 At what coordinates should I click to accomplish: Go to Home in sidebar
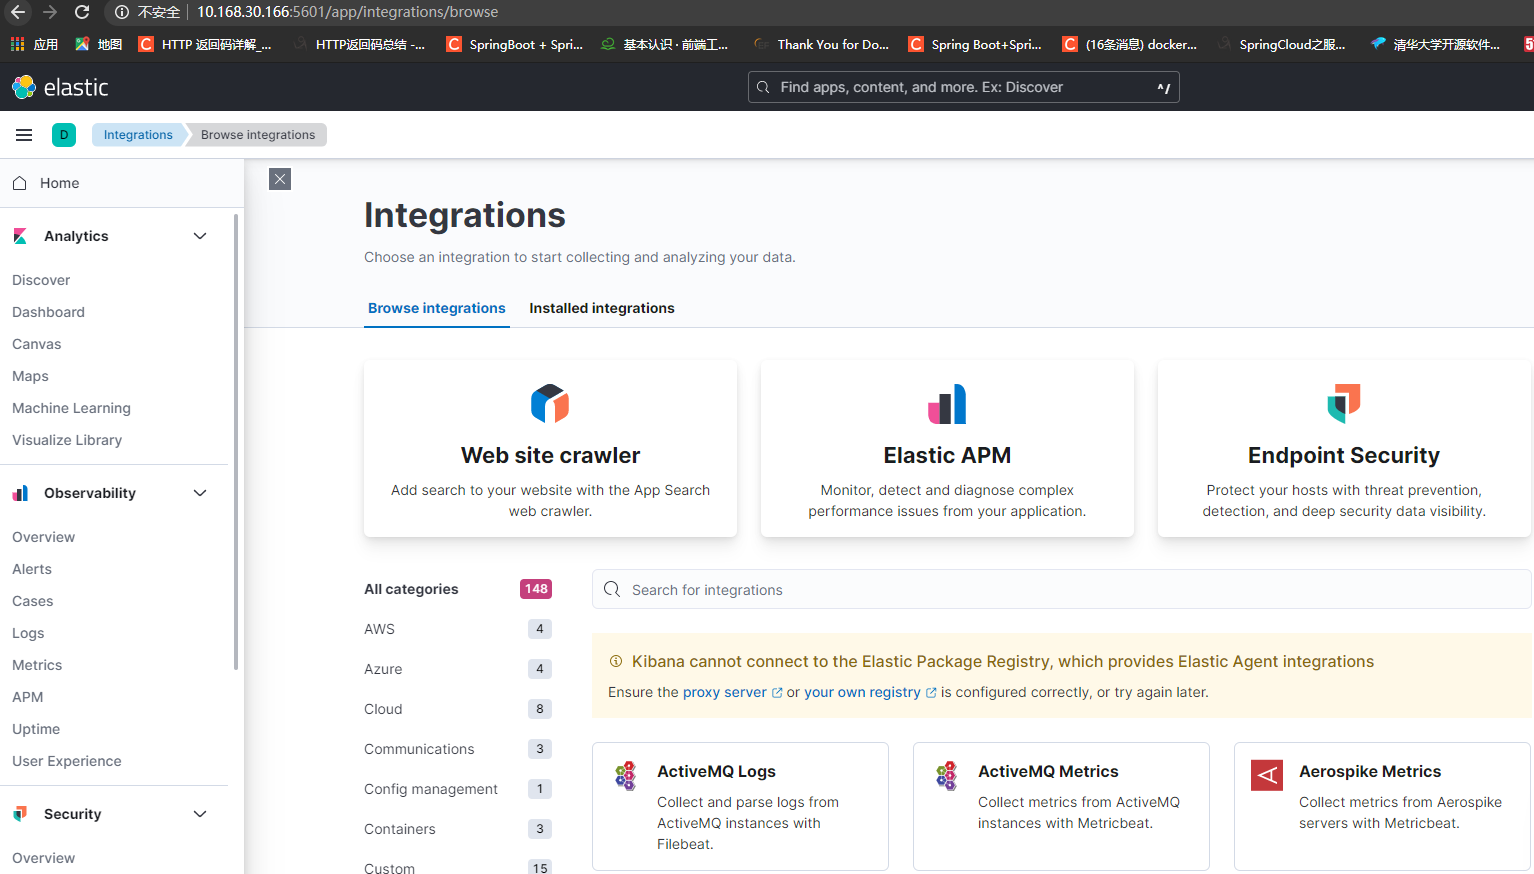tap(59, 183)
